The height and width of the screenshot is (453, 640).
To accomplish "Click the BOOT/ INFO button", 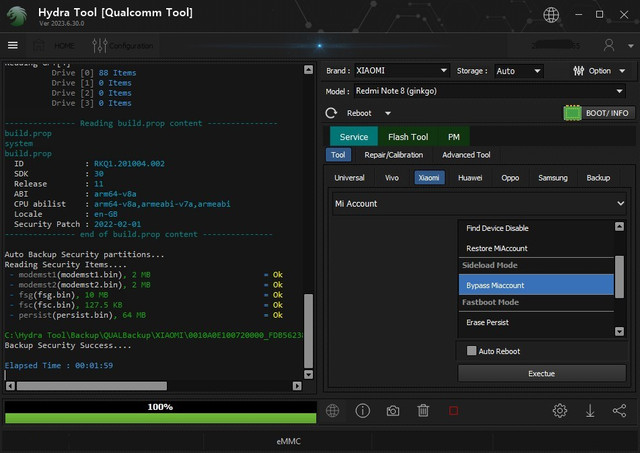I will tap(599, 113).
